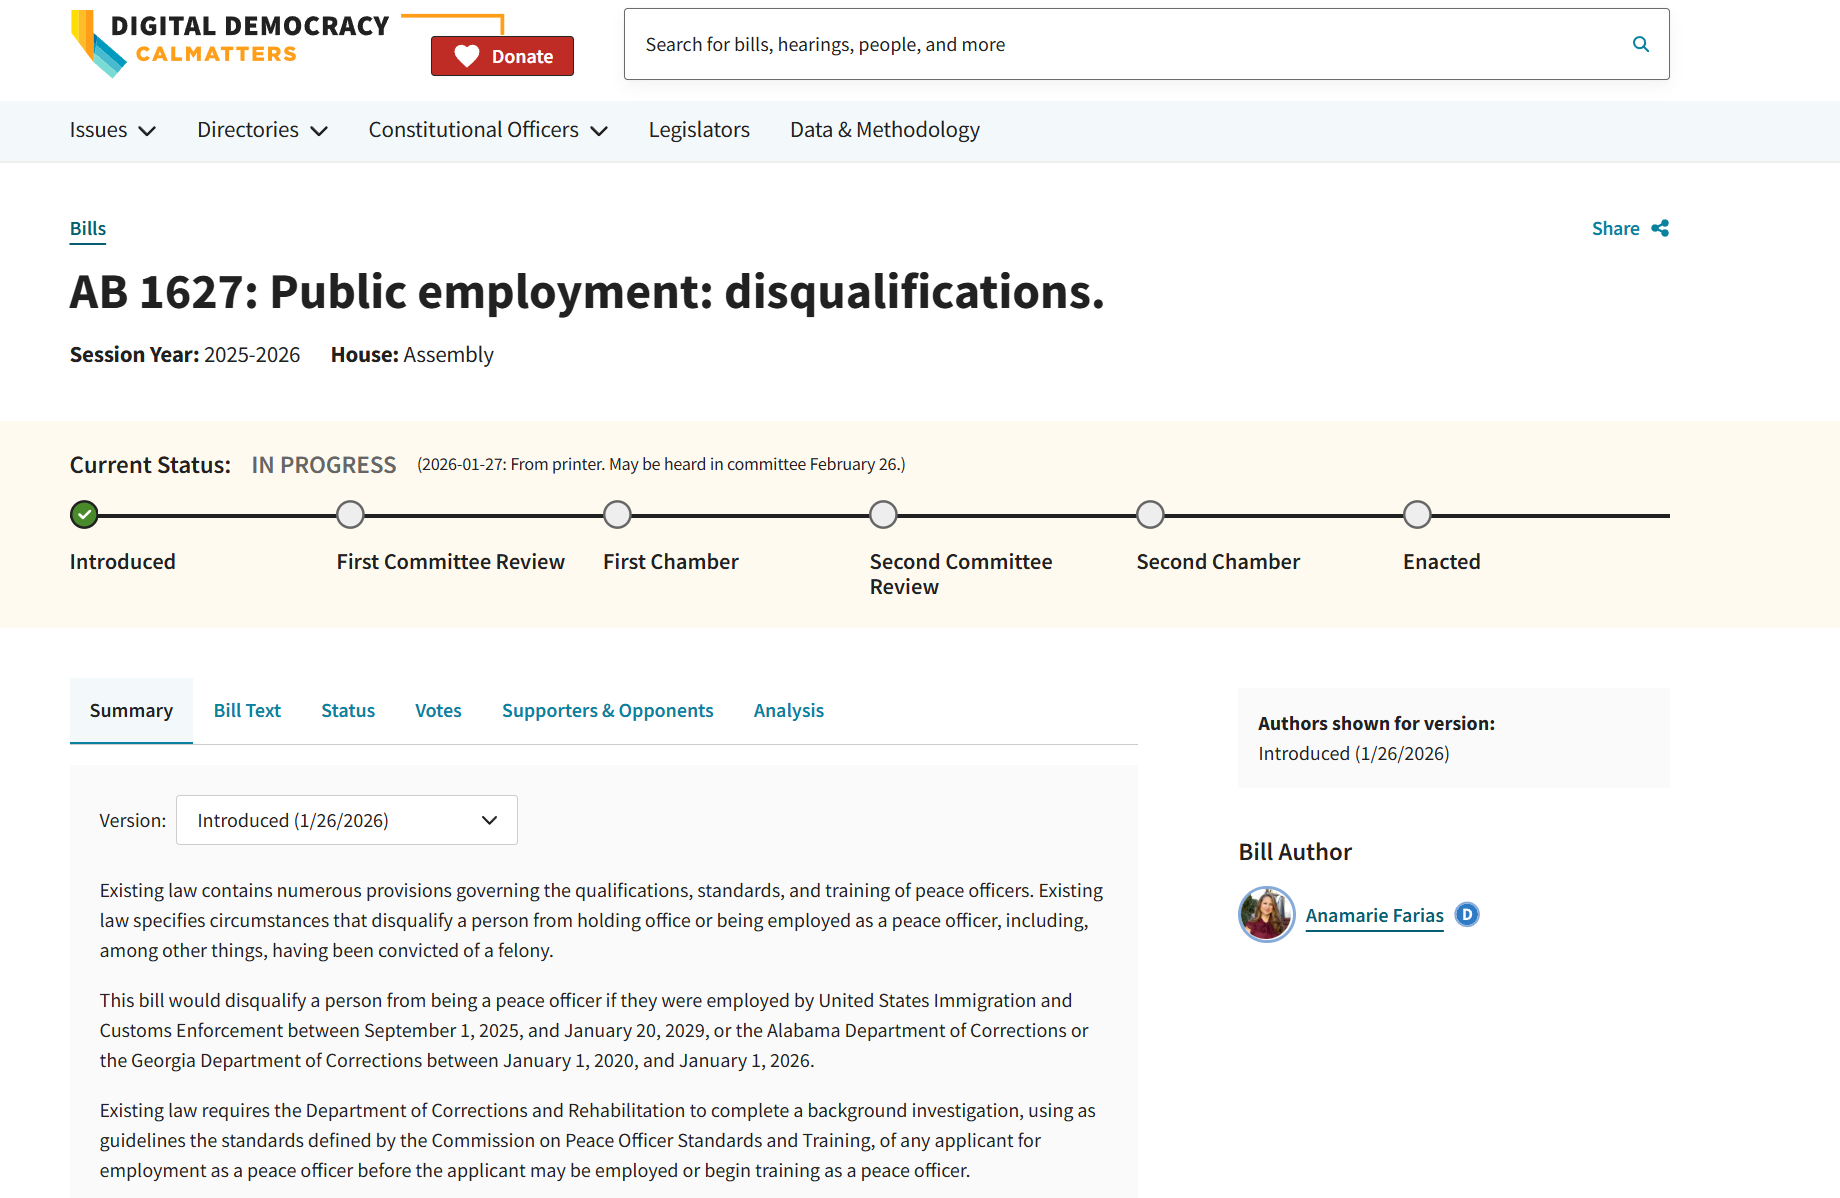
Task: Click the green Introduced checkmark step
Action: (84, 515)
